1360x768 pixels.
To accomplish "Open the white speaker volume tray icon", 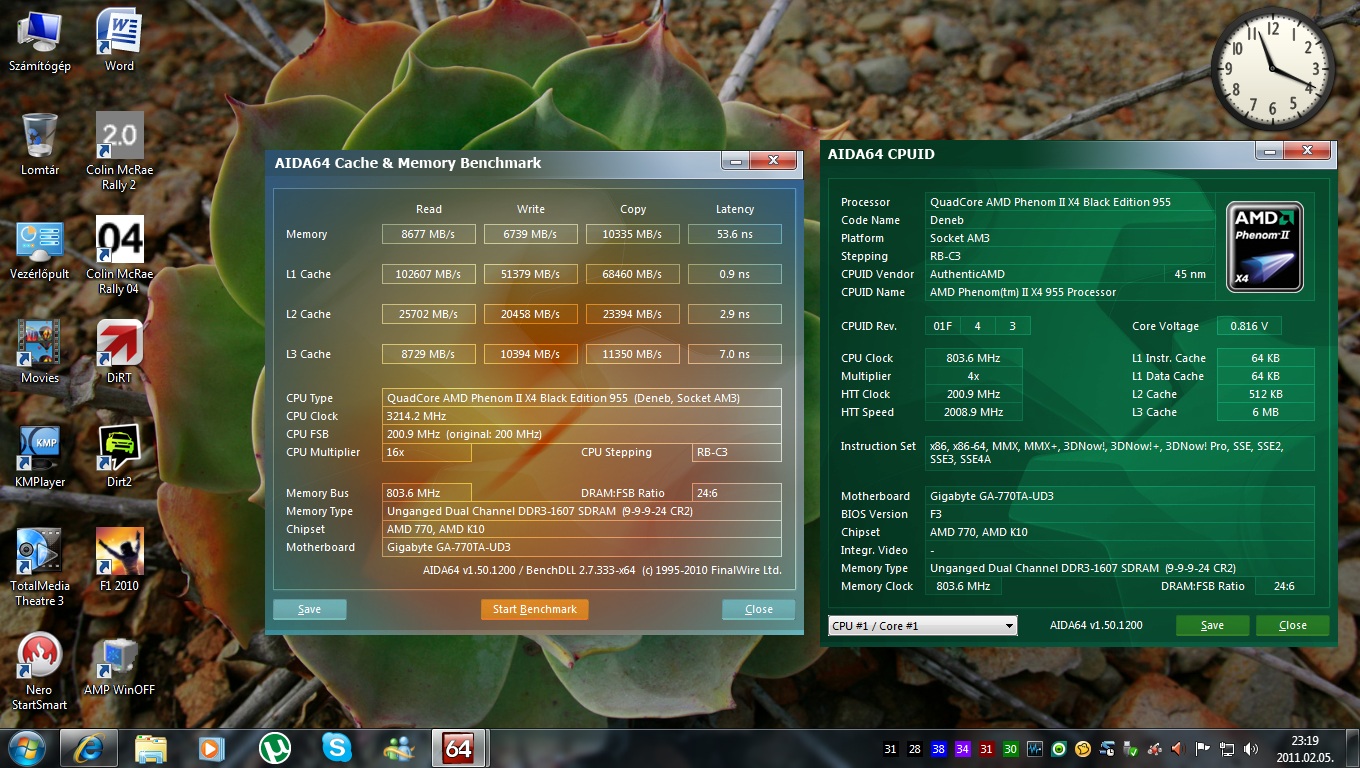I will point(1250,749).
